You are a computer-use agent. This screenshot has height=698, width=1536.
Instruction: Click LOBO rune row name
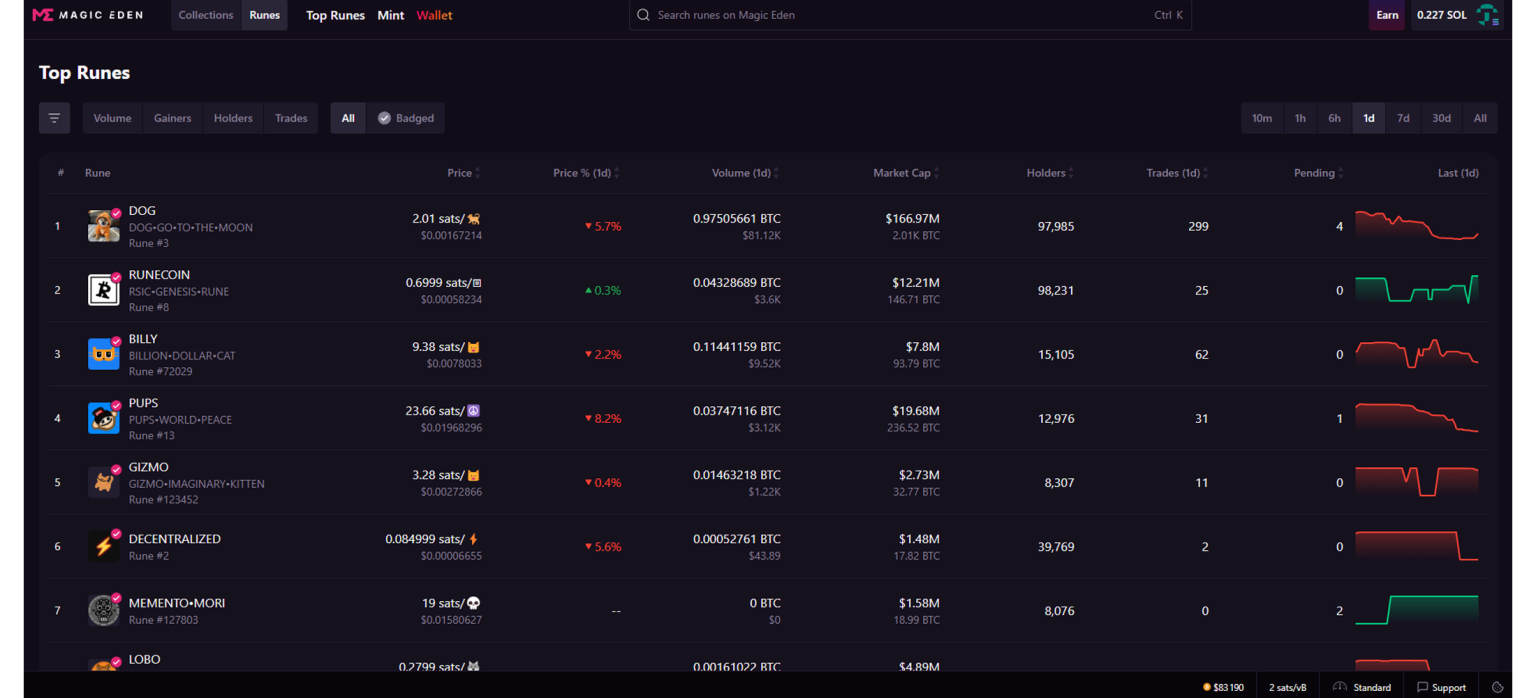(145, 659)
